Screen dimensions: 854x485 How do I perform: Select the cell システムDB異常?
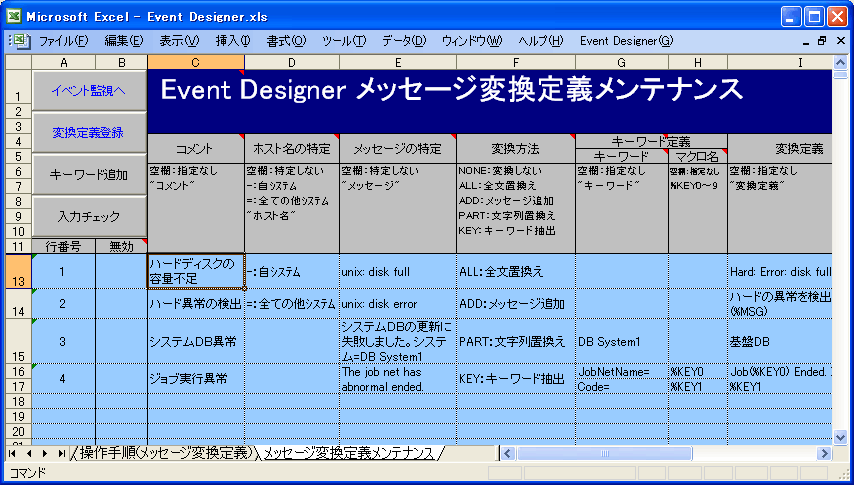[x=196, y=342]
